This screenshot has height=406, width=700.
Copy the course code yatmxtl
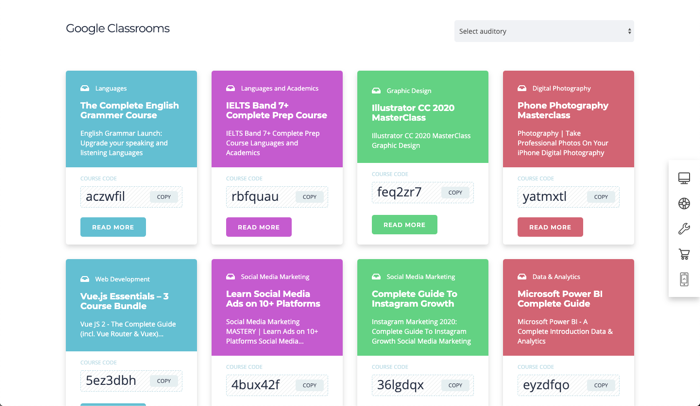point(601,197)
